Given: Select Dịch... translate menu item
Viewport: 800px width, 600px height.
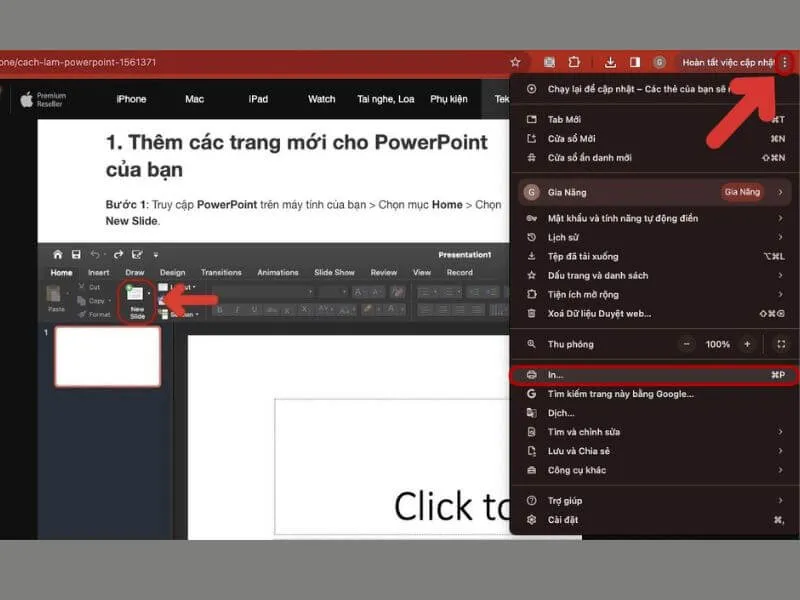Looking at the screenshot, I should (655, 413).
